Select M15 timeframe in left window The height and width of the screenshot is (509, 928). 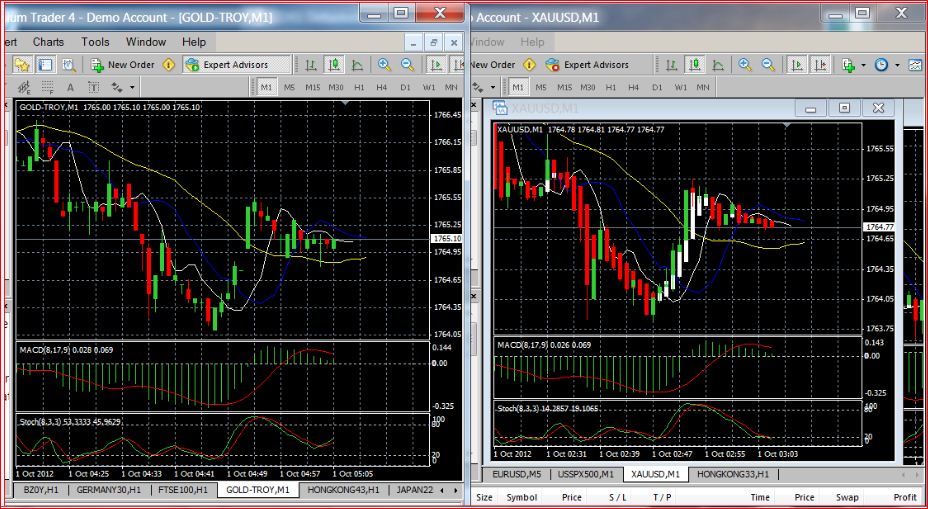click(x=312, y=88)
